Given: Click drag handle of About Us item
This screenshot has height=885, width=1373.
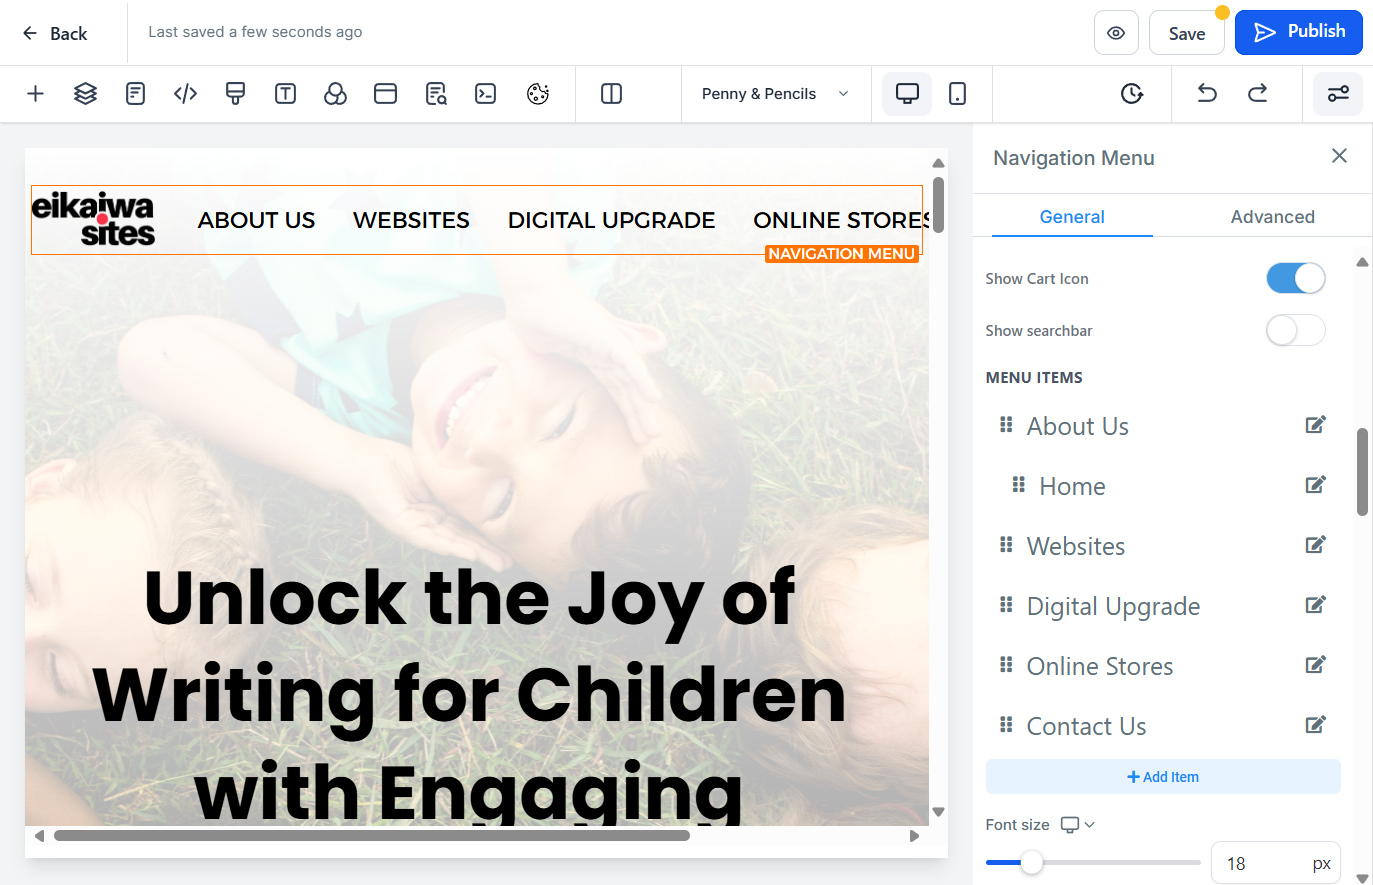Looking at the screenshot, I should pyautogui.click(x=1006, y=425).
